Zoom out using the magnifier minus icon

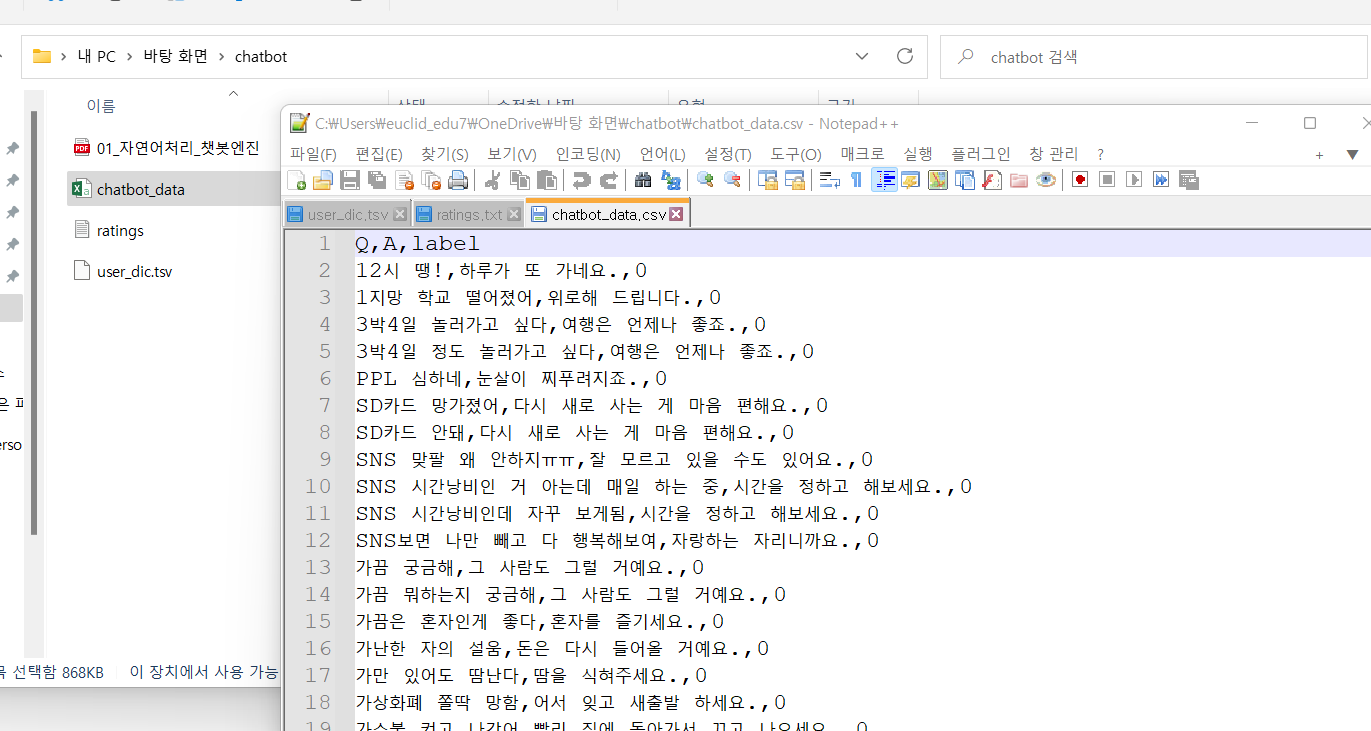click(733, 180)
